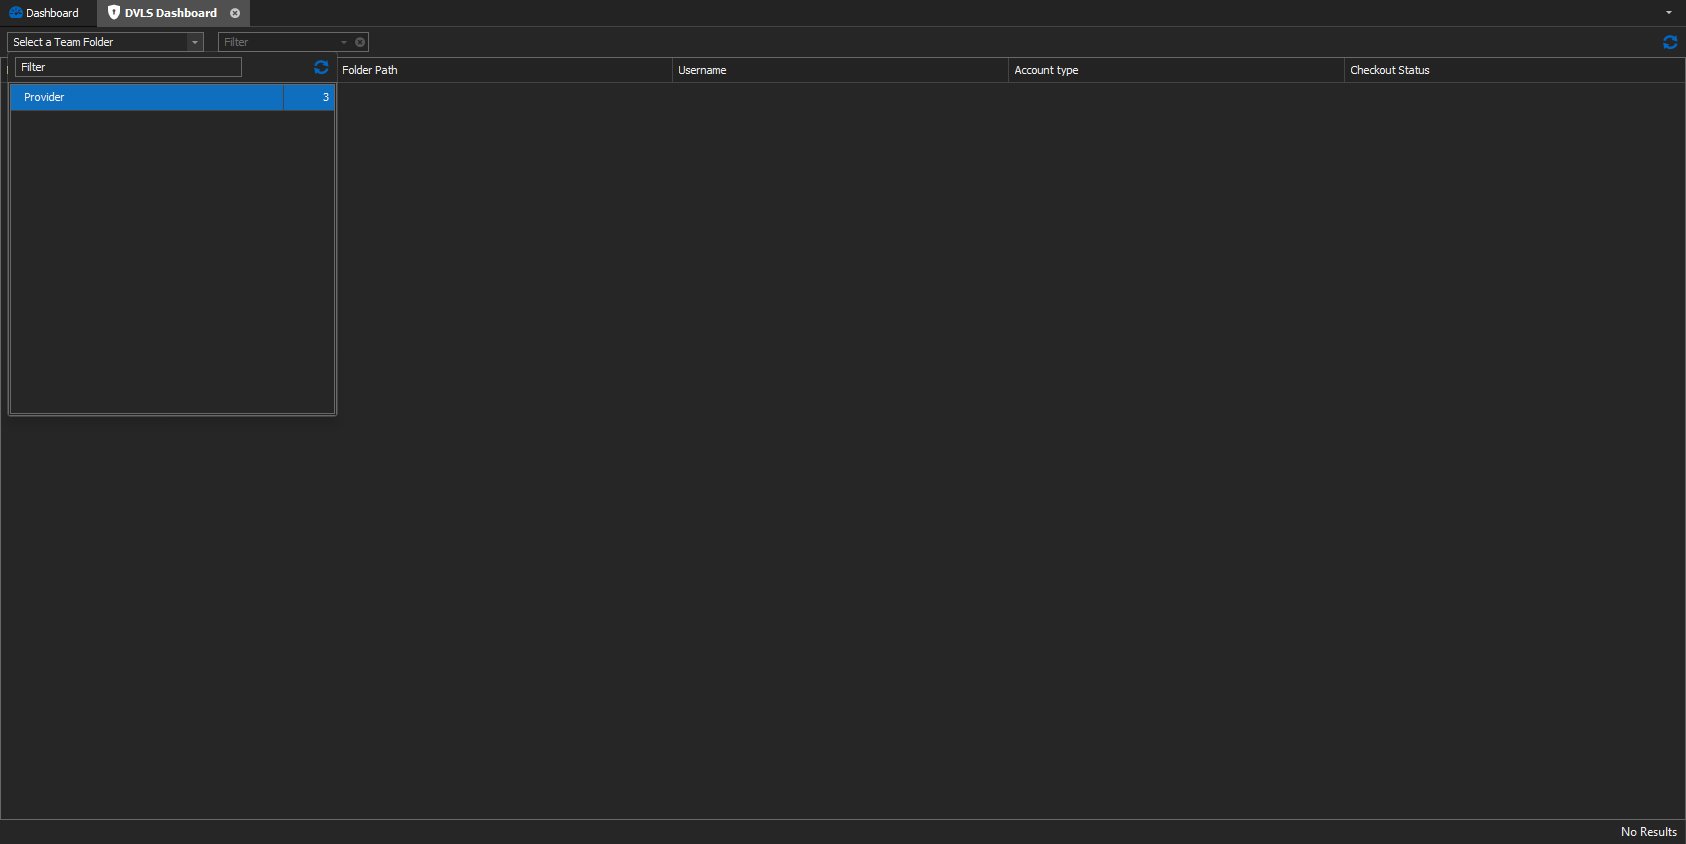Close the DVLS Dashboard tab
1686x844 pixels.
(x=235, y=13)
